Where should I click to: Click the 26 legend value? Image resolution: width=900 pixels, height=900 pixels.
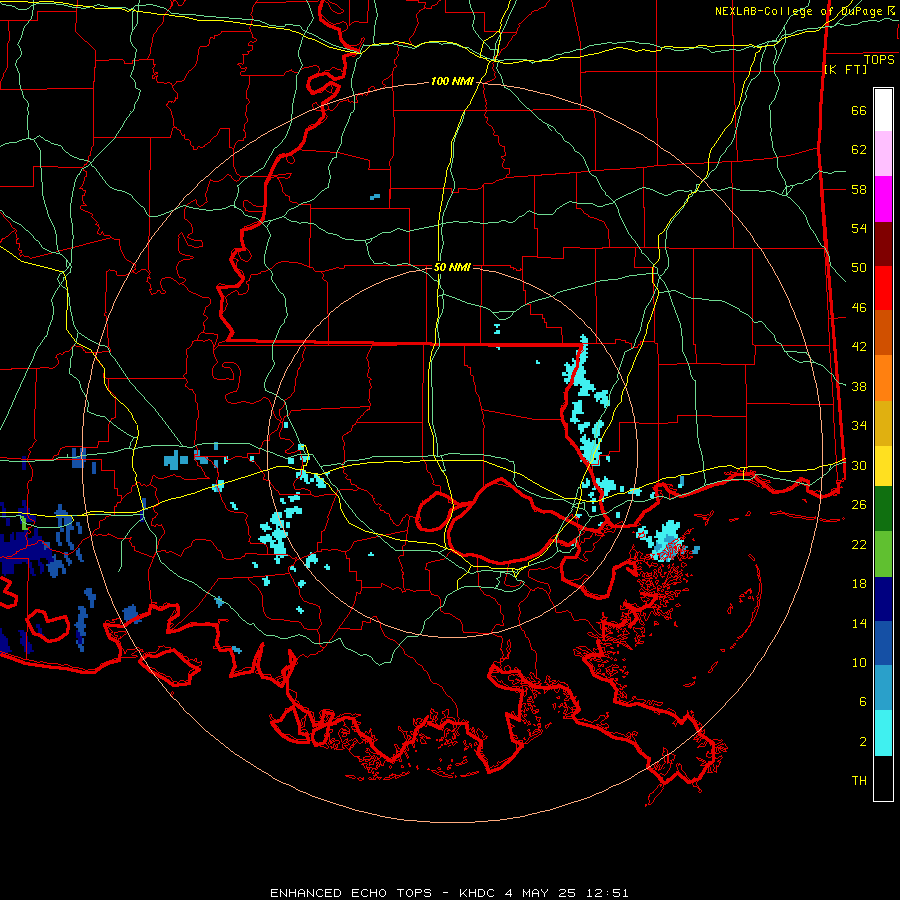pyautogui.click(x=859, y=505)
